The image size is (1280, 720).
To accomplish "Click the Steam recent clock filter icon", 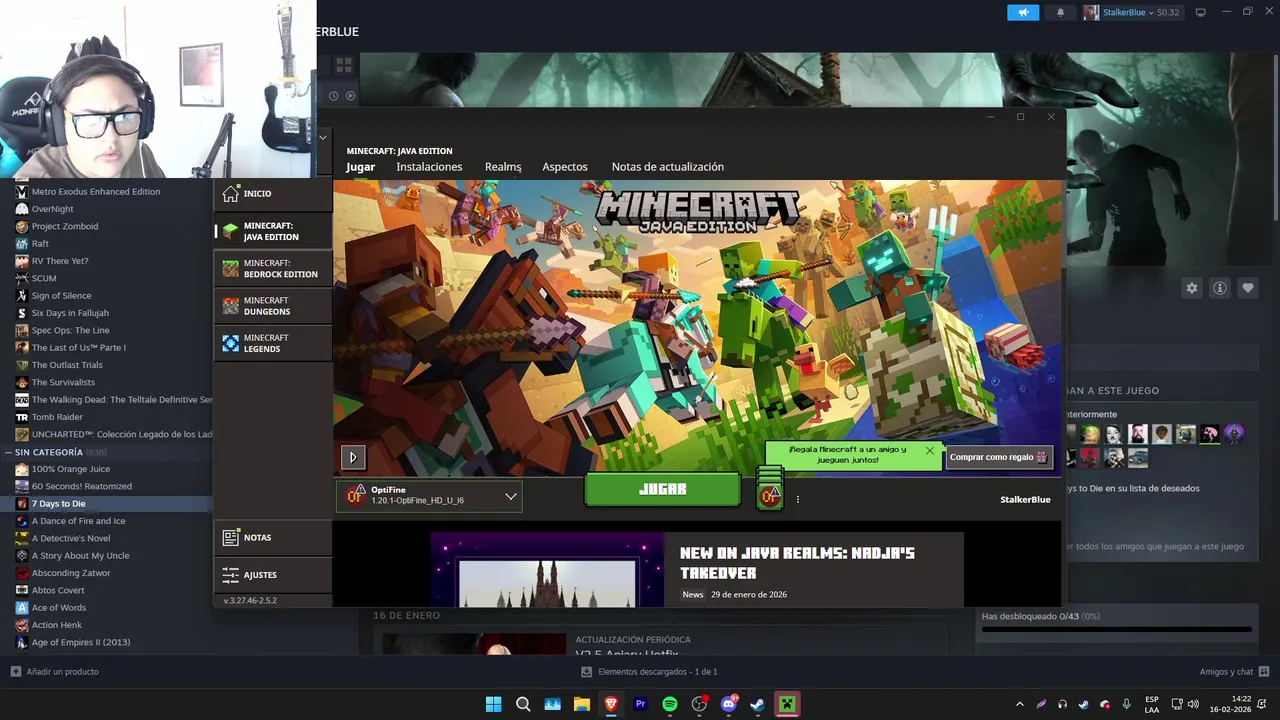I will click(x=334, y=96).
